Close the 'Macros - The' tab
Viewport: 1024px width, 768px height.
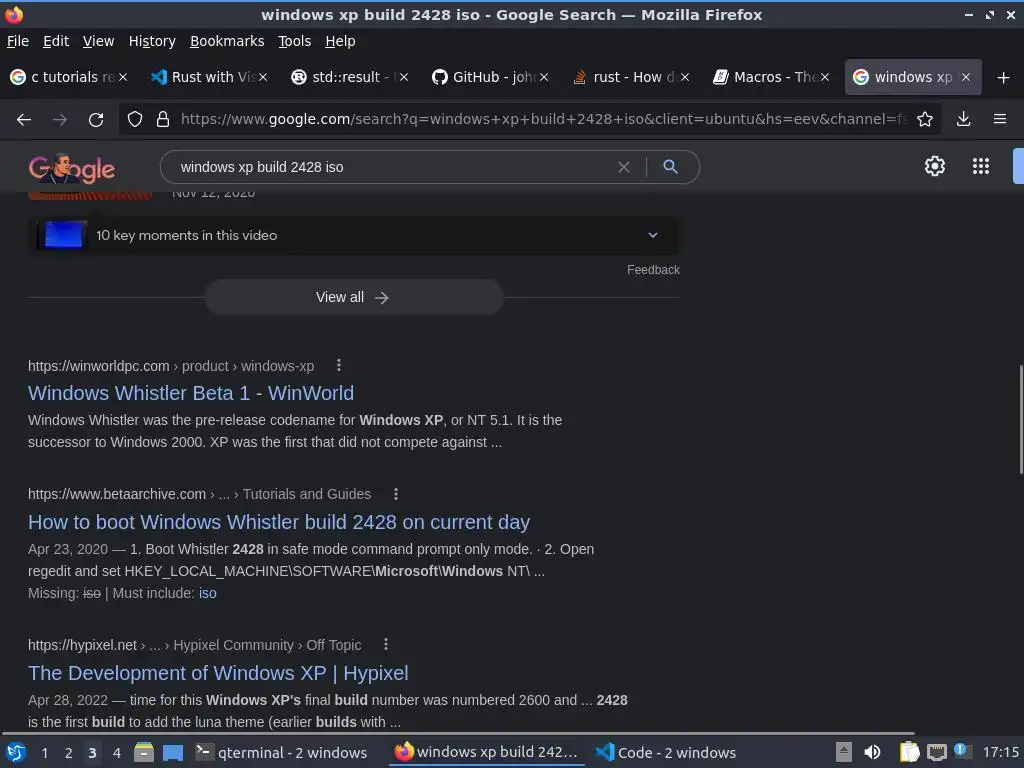825,77
